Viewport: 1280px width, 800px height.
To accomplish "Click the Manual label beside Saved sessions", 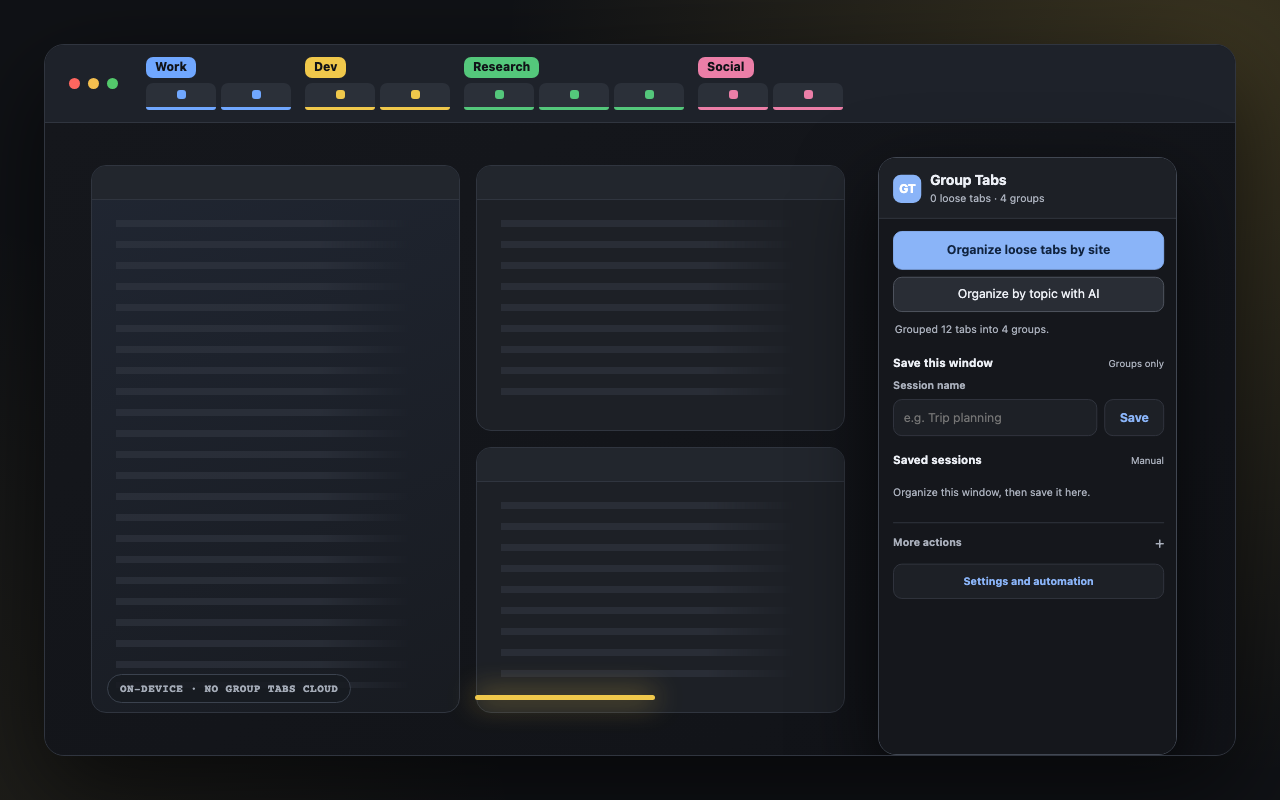I will [1147, 461].
